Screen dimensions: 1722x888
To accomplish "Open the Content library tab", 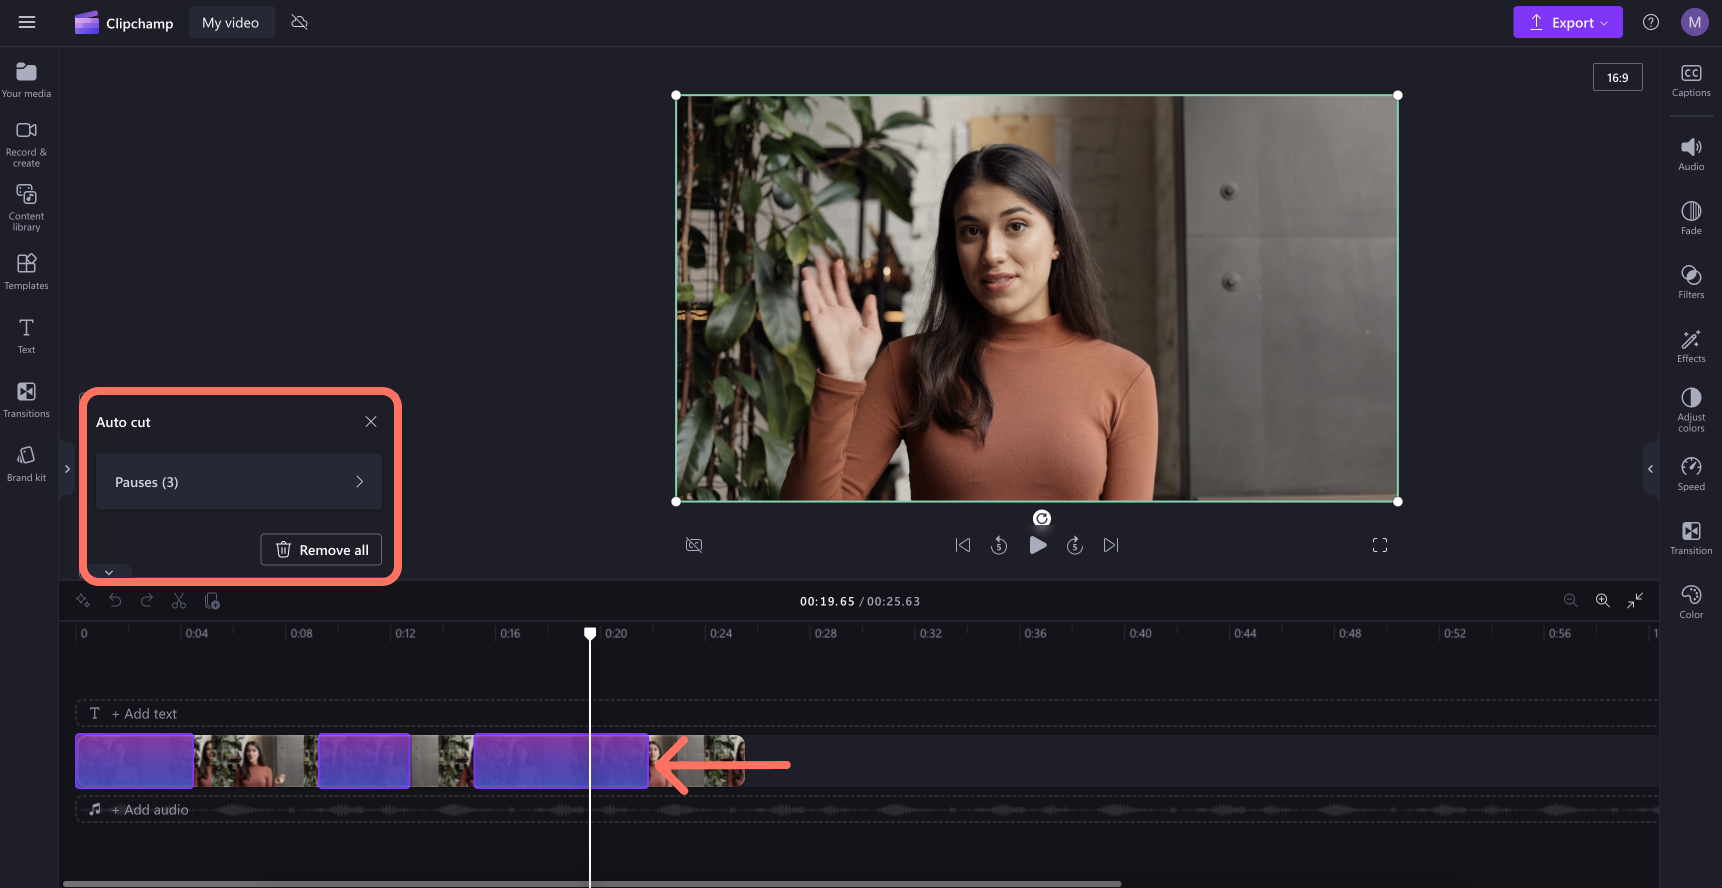I will (27, 208).
